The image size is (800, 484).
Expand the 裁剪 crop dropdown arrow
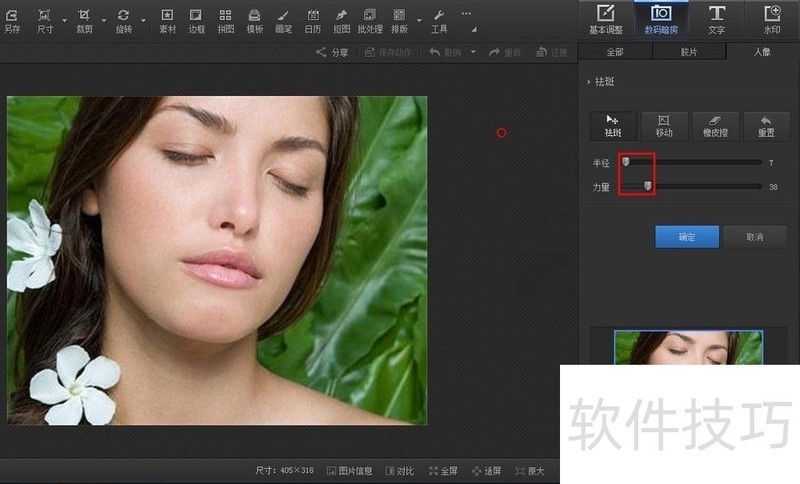tap(103, 20)
